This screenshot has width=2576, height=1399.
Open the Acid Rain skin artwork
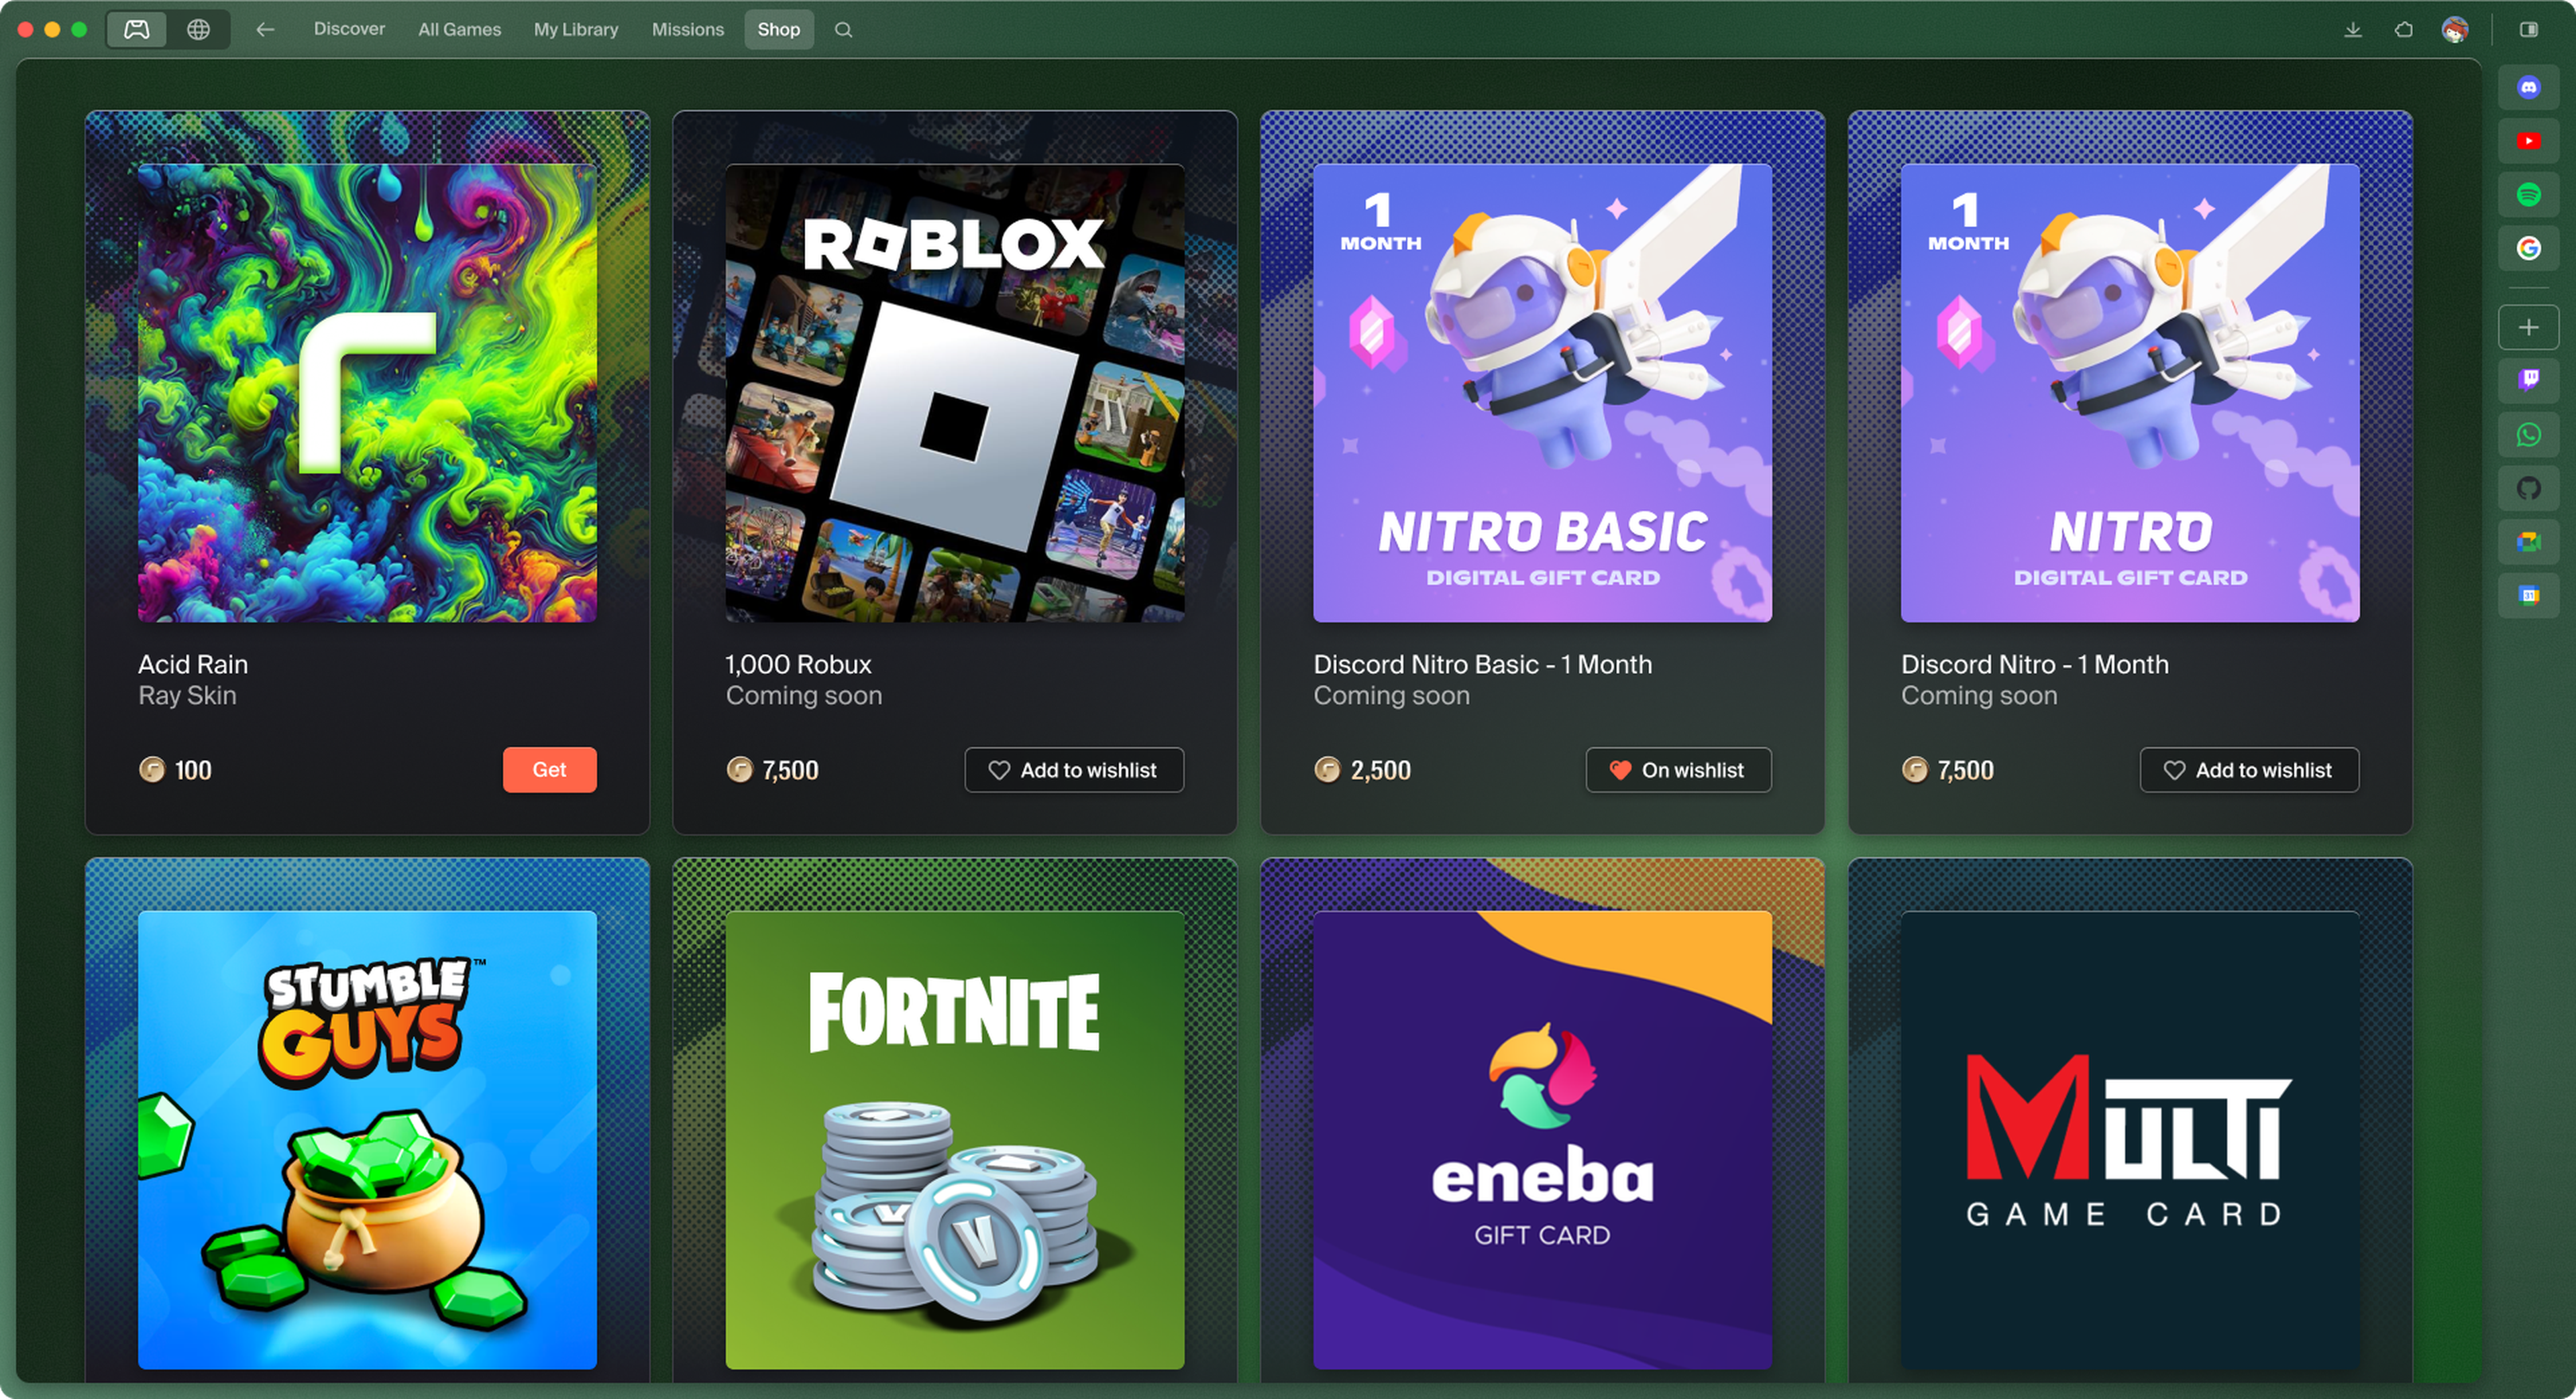367,393
